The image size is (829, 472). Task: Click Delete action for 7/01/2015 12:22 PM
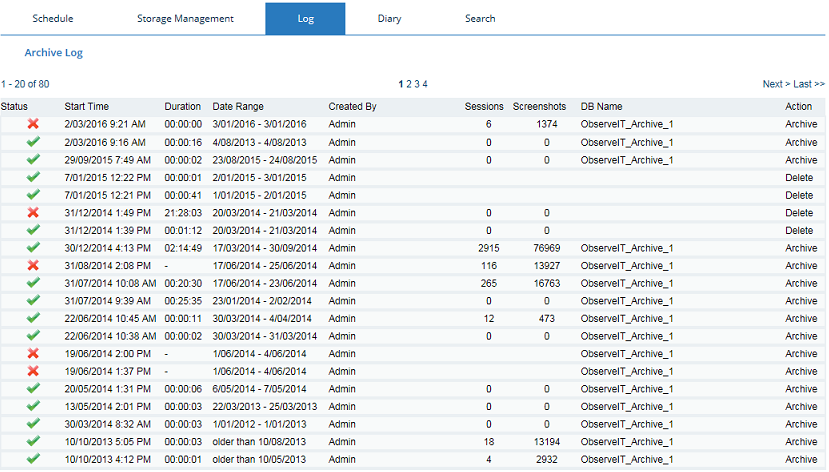(x=799, y=177)
